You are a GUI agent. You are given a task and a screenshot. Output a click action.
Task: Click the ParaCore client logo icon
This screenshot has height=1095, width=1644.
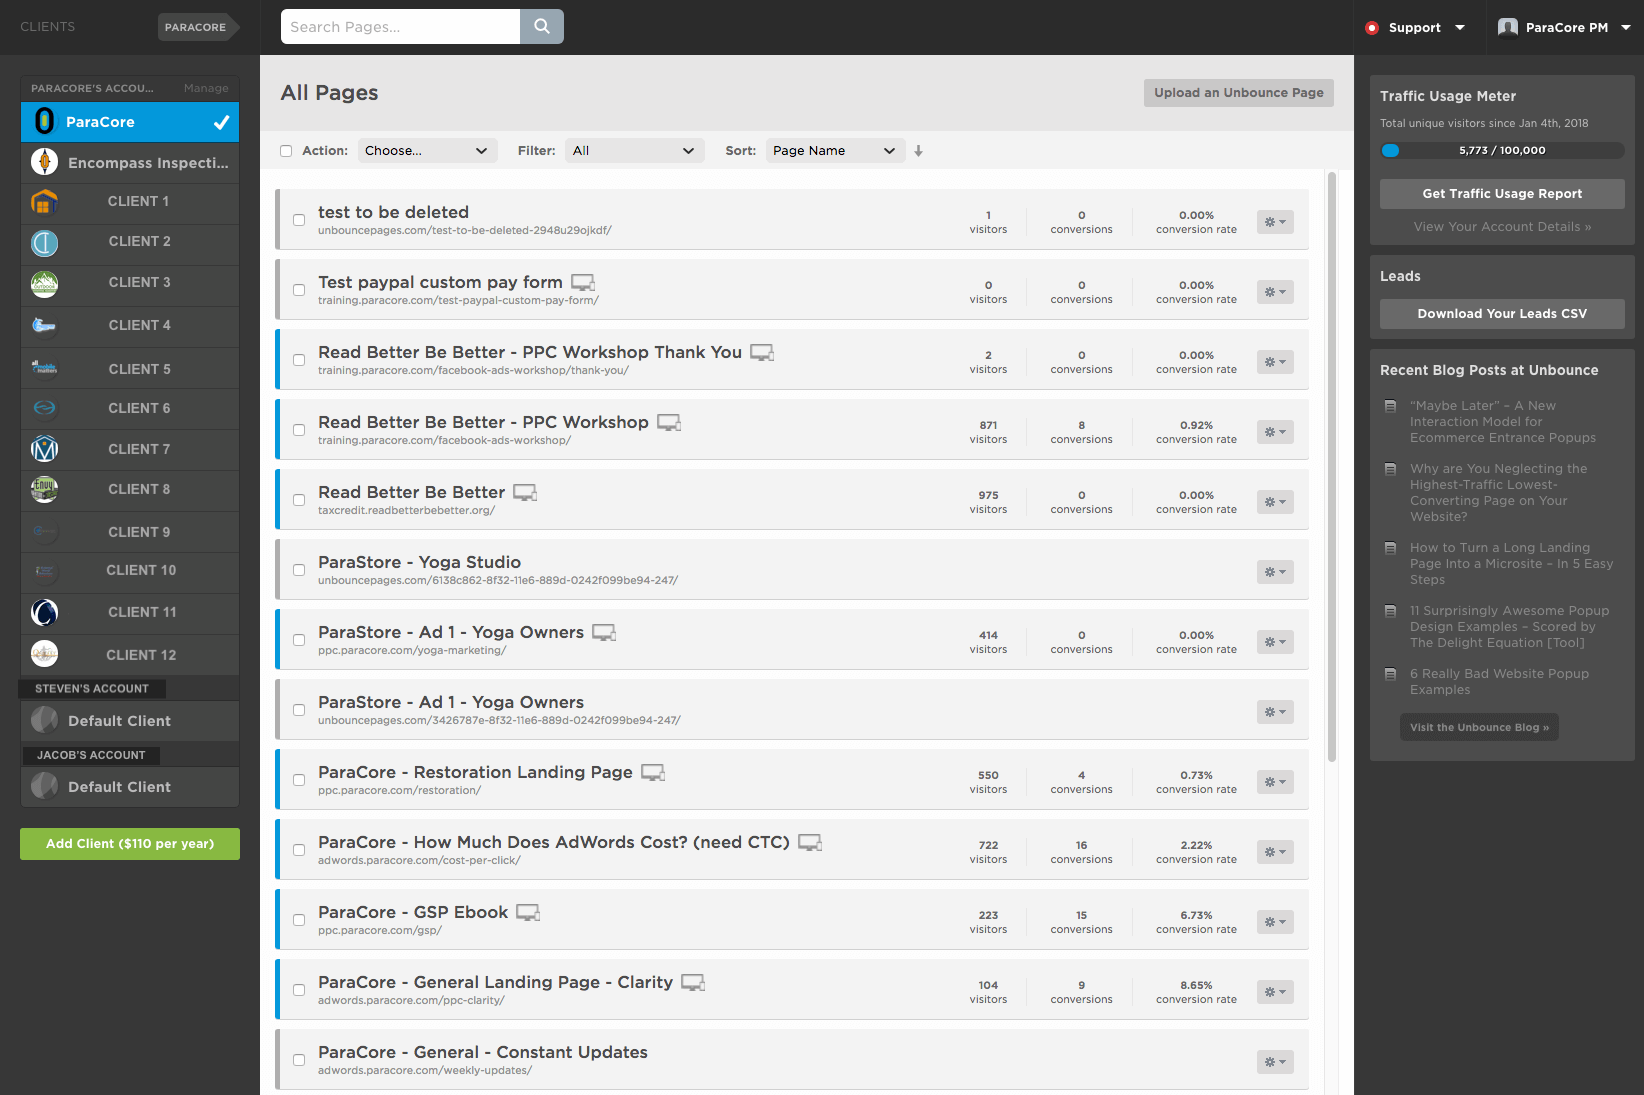point(45,122)
